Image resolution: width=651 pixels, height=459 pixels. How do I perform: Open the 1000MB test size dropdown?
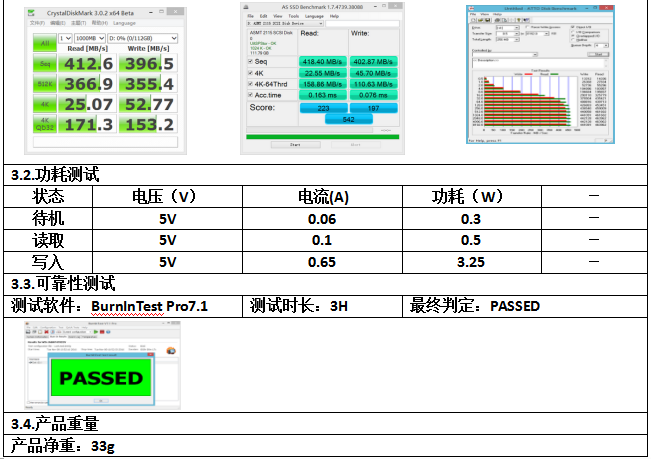(x=90, y=38)
